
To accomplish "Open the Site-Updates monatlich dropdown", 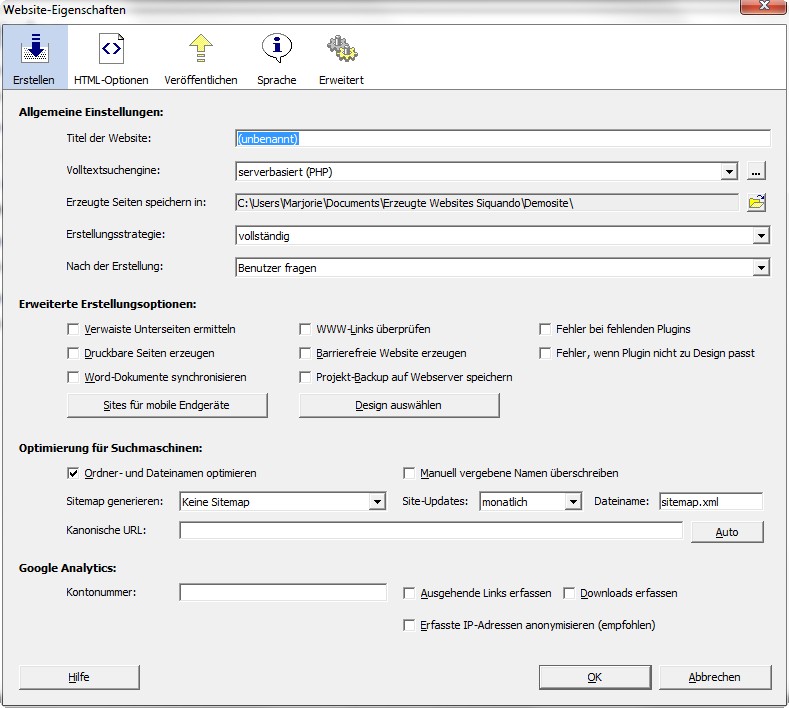I will 573,502.
